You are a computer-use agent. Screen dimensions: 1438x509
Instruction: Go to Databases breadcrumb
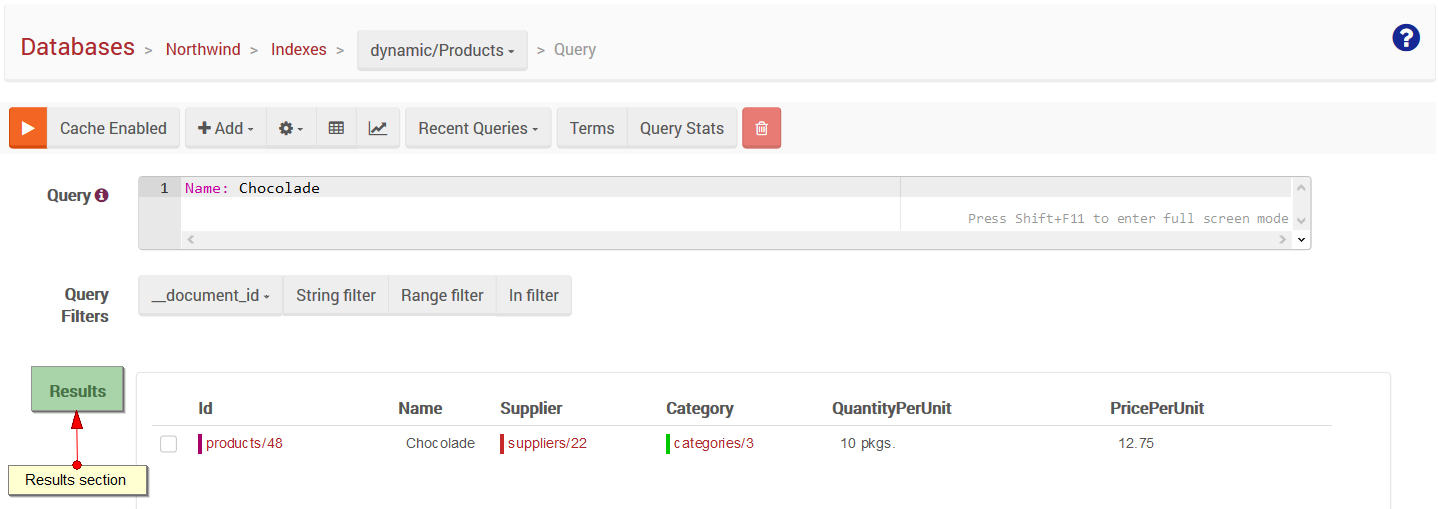pos(77,47)
